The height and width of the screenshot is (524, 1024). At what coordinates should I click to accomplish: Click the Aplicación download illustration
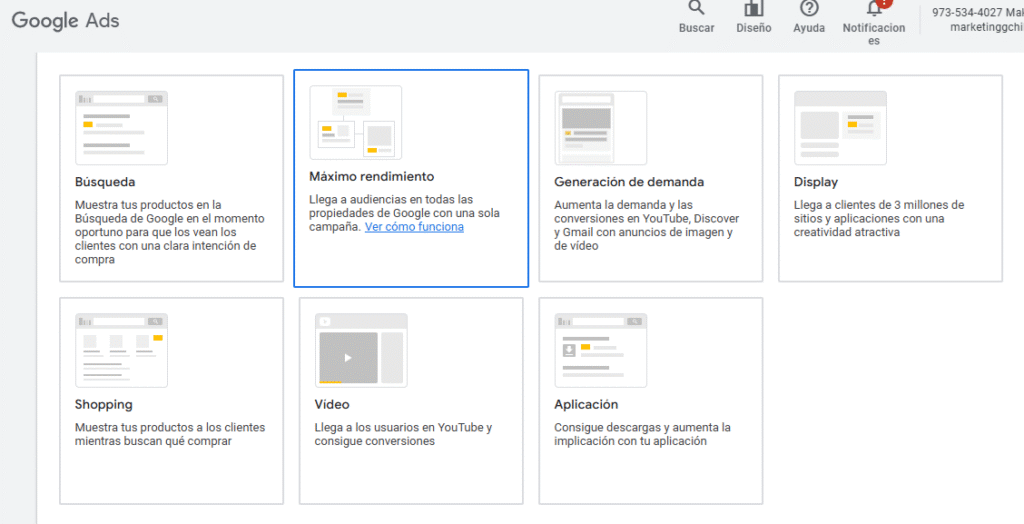pyautogui.click(x=600, y=349)
